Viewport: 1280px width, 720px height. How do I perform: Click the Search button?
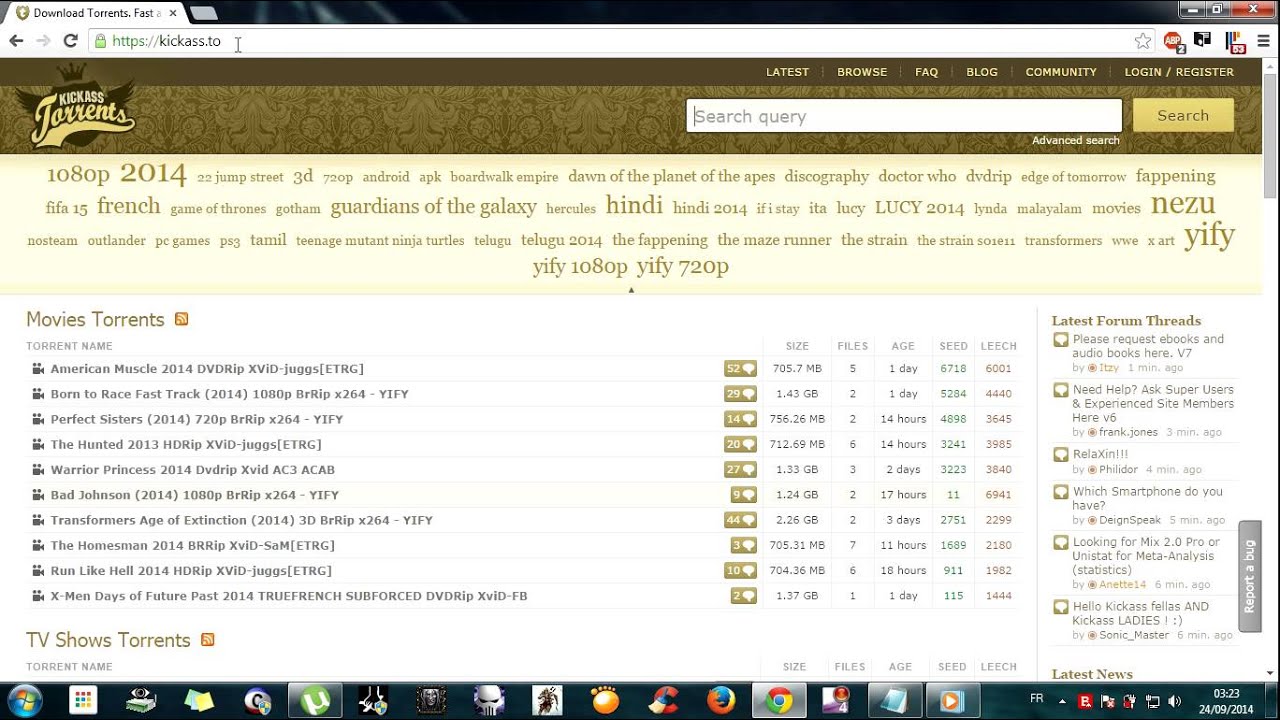point(1183,116)
